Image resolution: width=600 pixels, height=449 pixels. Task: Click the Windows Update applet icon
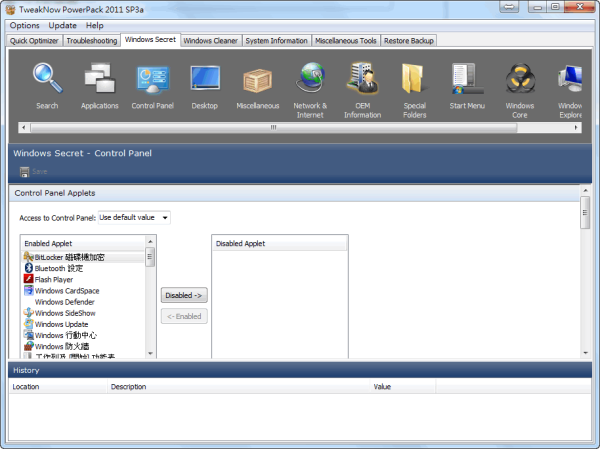point(29,324)
